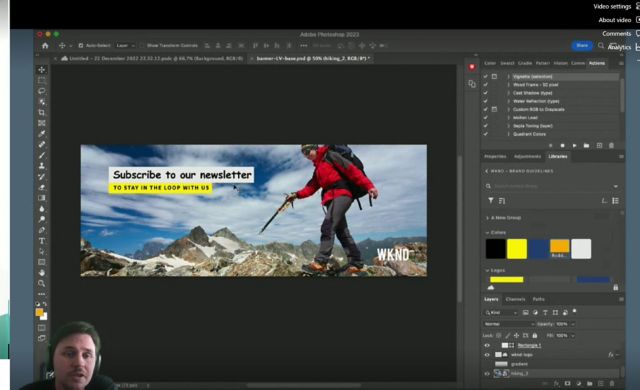Image resolution: width=640 pixels, height=390 pixels.
Task: Click the play action button in Actions panel
Action: (574, 146)
